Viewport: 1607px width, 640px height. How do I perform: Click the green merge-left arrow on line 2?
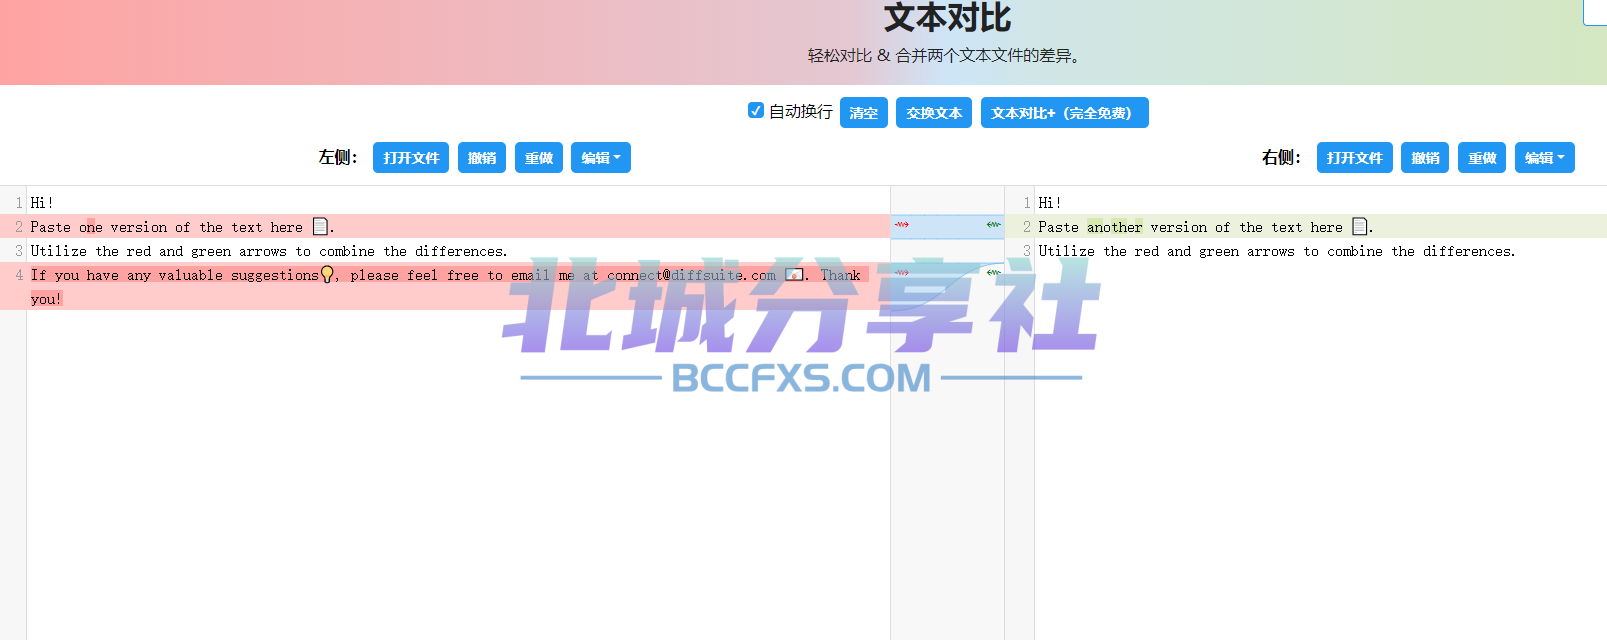point(993,225)
